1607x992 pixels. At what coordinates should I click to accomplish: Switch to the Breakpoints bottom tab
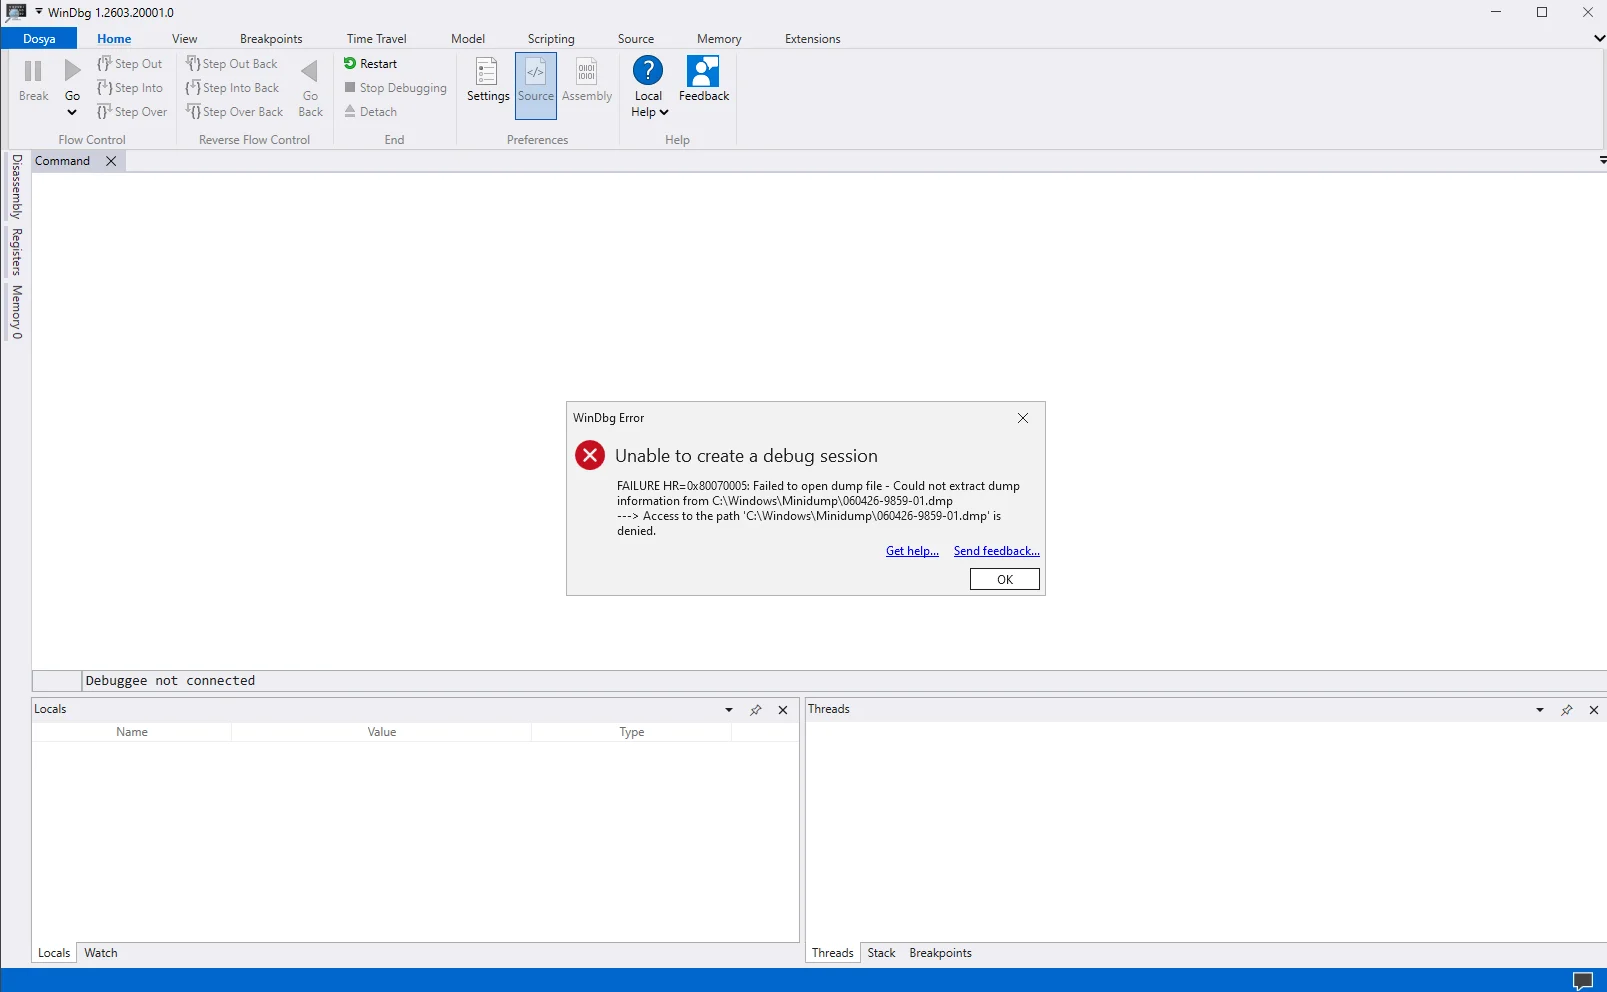pyautogui.click(x=941, y=953)
